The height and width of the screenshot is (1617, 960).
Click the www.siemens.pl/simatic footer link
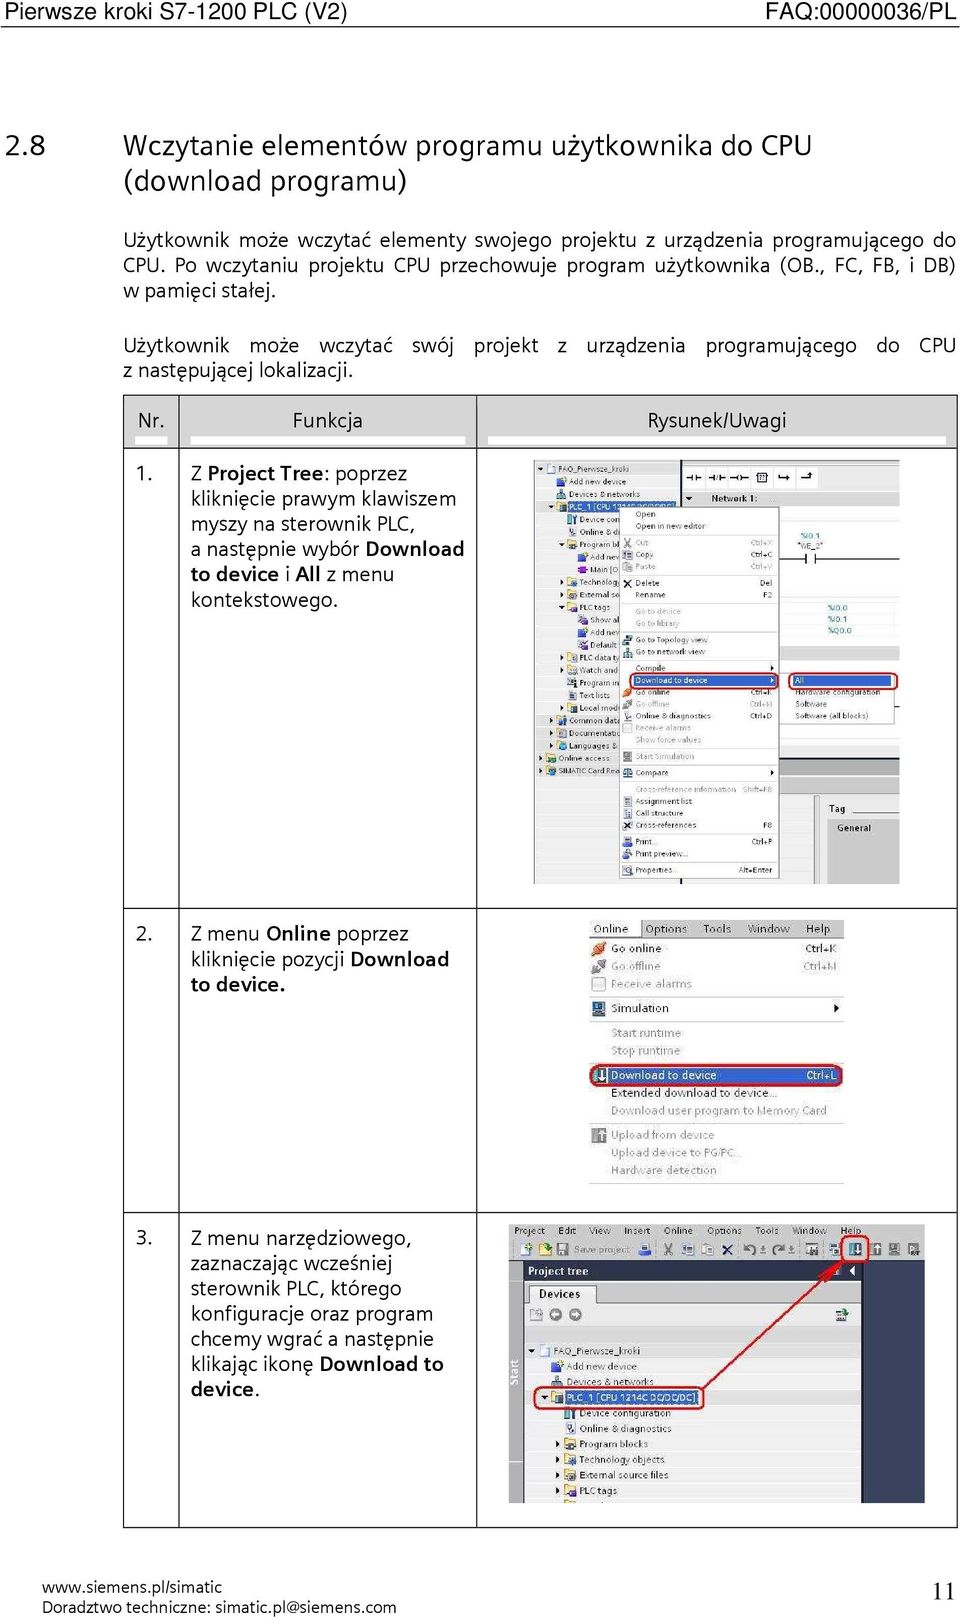tap(132, 1586)
